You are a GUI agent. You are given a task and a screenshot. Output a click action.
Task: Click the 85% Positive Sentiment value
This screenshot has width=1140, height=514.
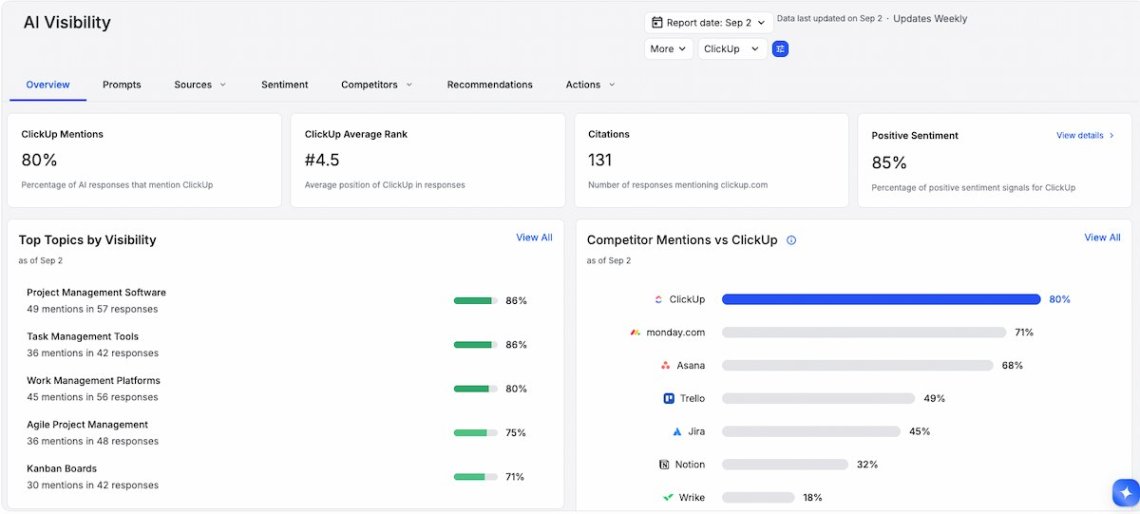pos(889,163)
